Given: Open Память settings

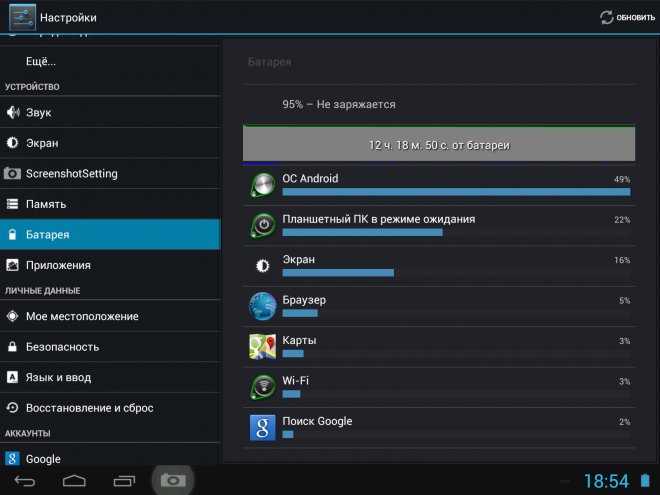Looking at the screenshot, I should [x=110, y=204].
